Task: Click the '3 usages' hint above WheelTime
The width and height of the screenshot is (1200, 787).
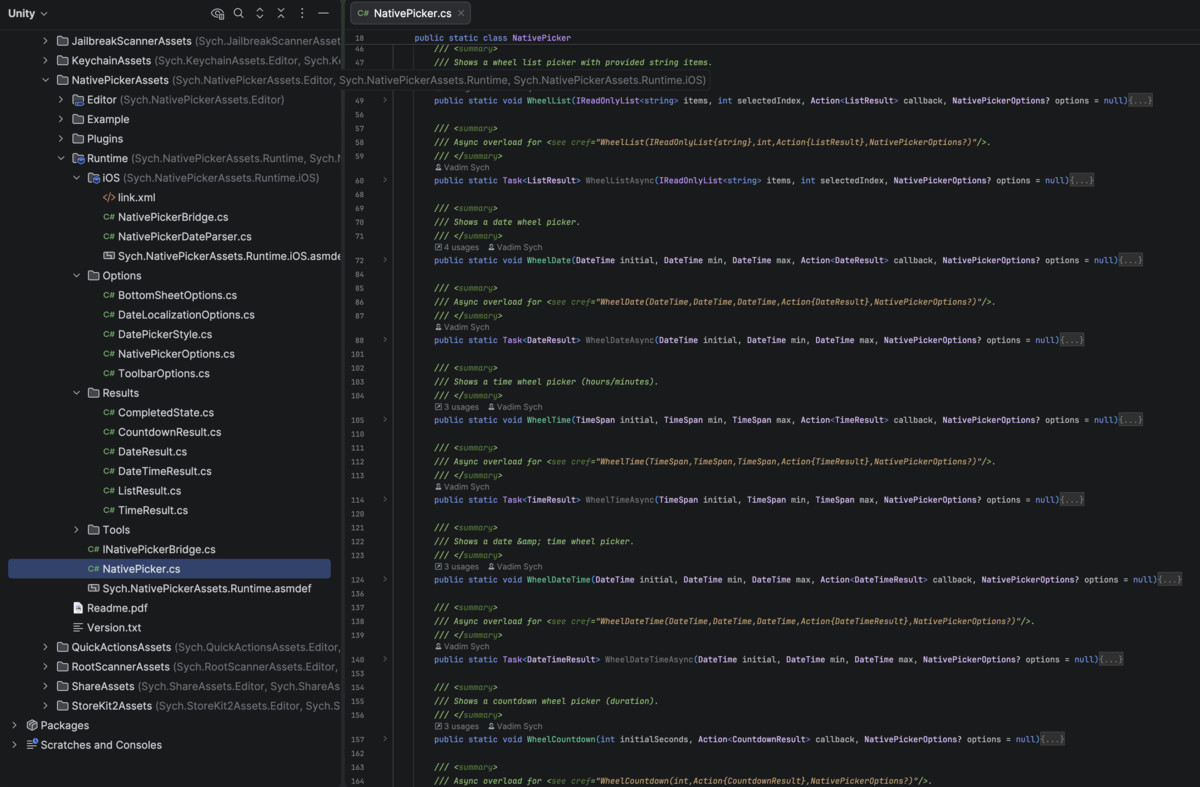Action: (x=461, y=407)
